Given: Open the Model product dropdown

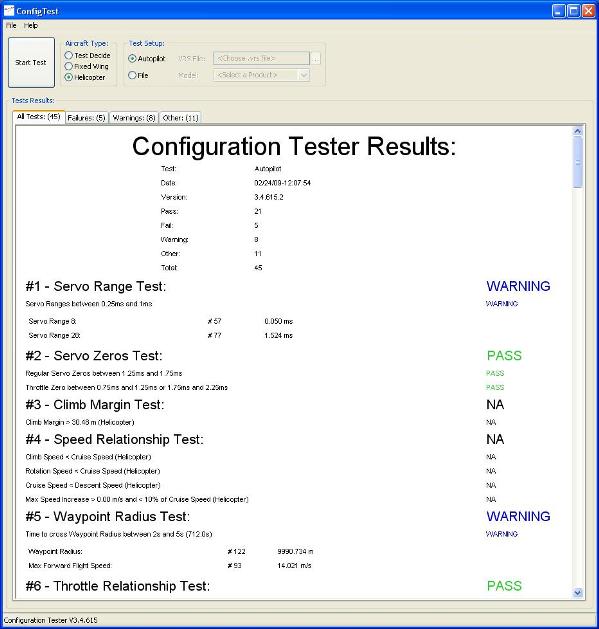Looking at the screenshot, I should (261, 75).
